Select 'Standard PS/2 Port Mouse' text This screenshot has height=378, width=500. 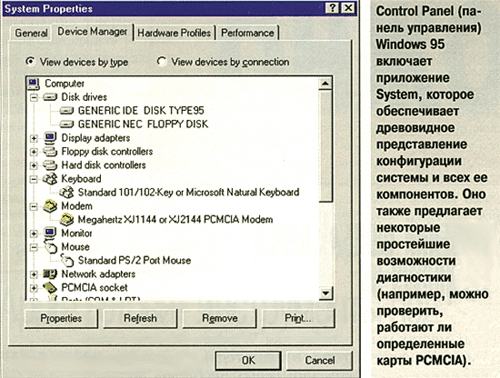[x=134, y=260]
